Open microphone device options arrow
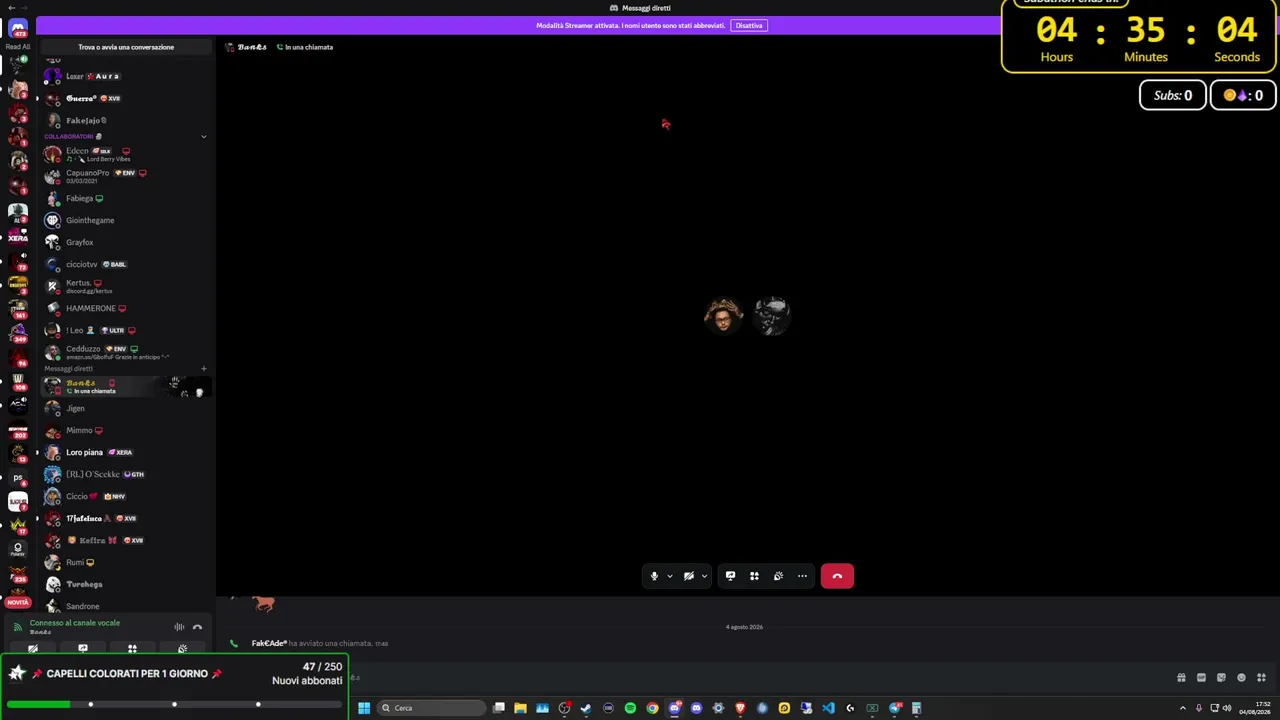1280x720 pixels. tap(670, 576)
